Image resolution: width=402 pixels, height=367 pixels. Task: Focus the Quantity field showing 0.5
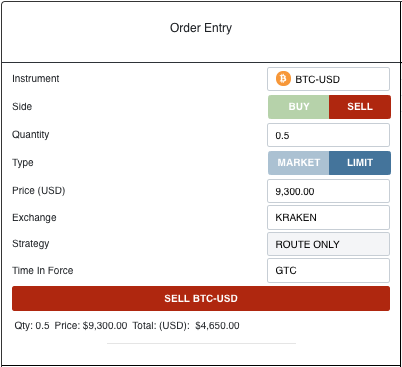coord(328,135)
